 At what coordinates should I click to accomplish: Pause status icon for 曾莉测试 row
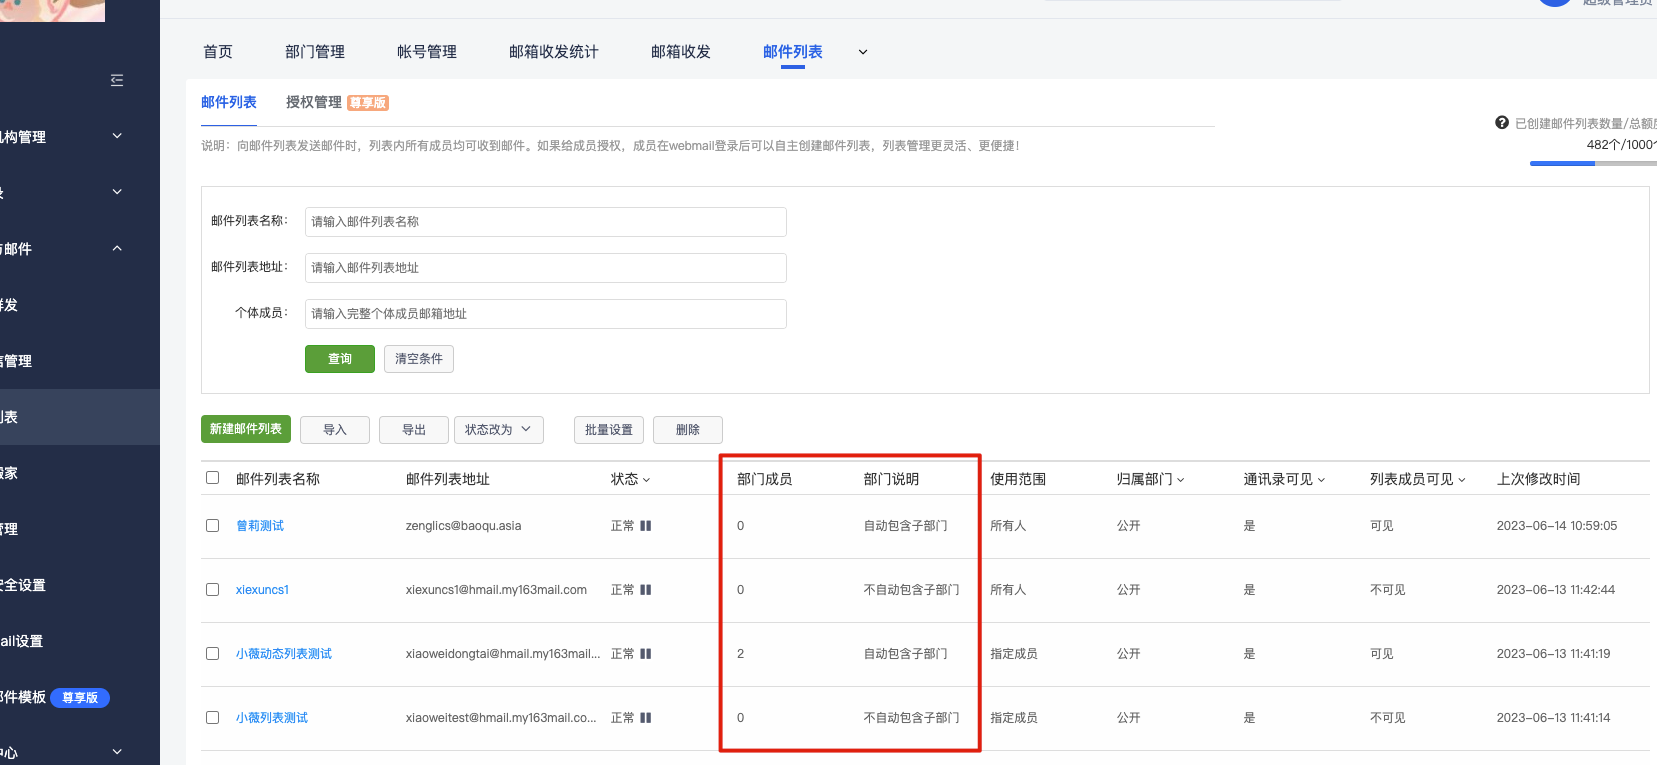(646, 526)
